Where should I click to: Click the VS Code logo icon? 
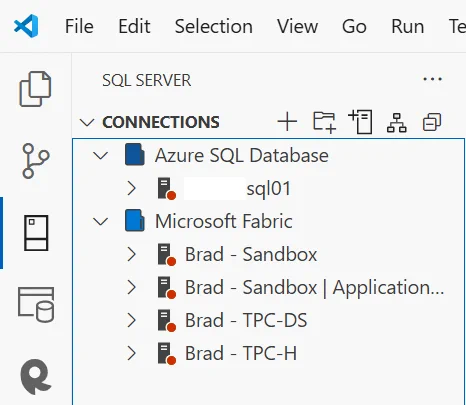(x=26, y=26)
